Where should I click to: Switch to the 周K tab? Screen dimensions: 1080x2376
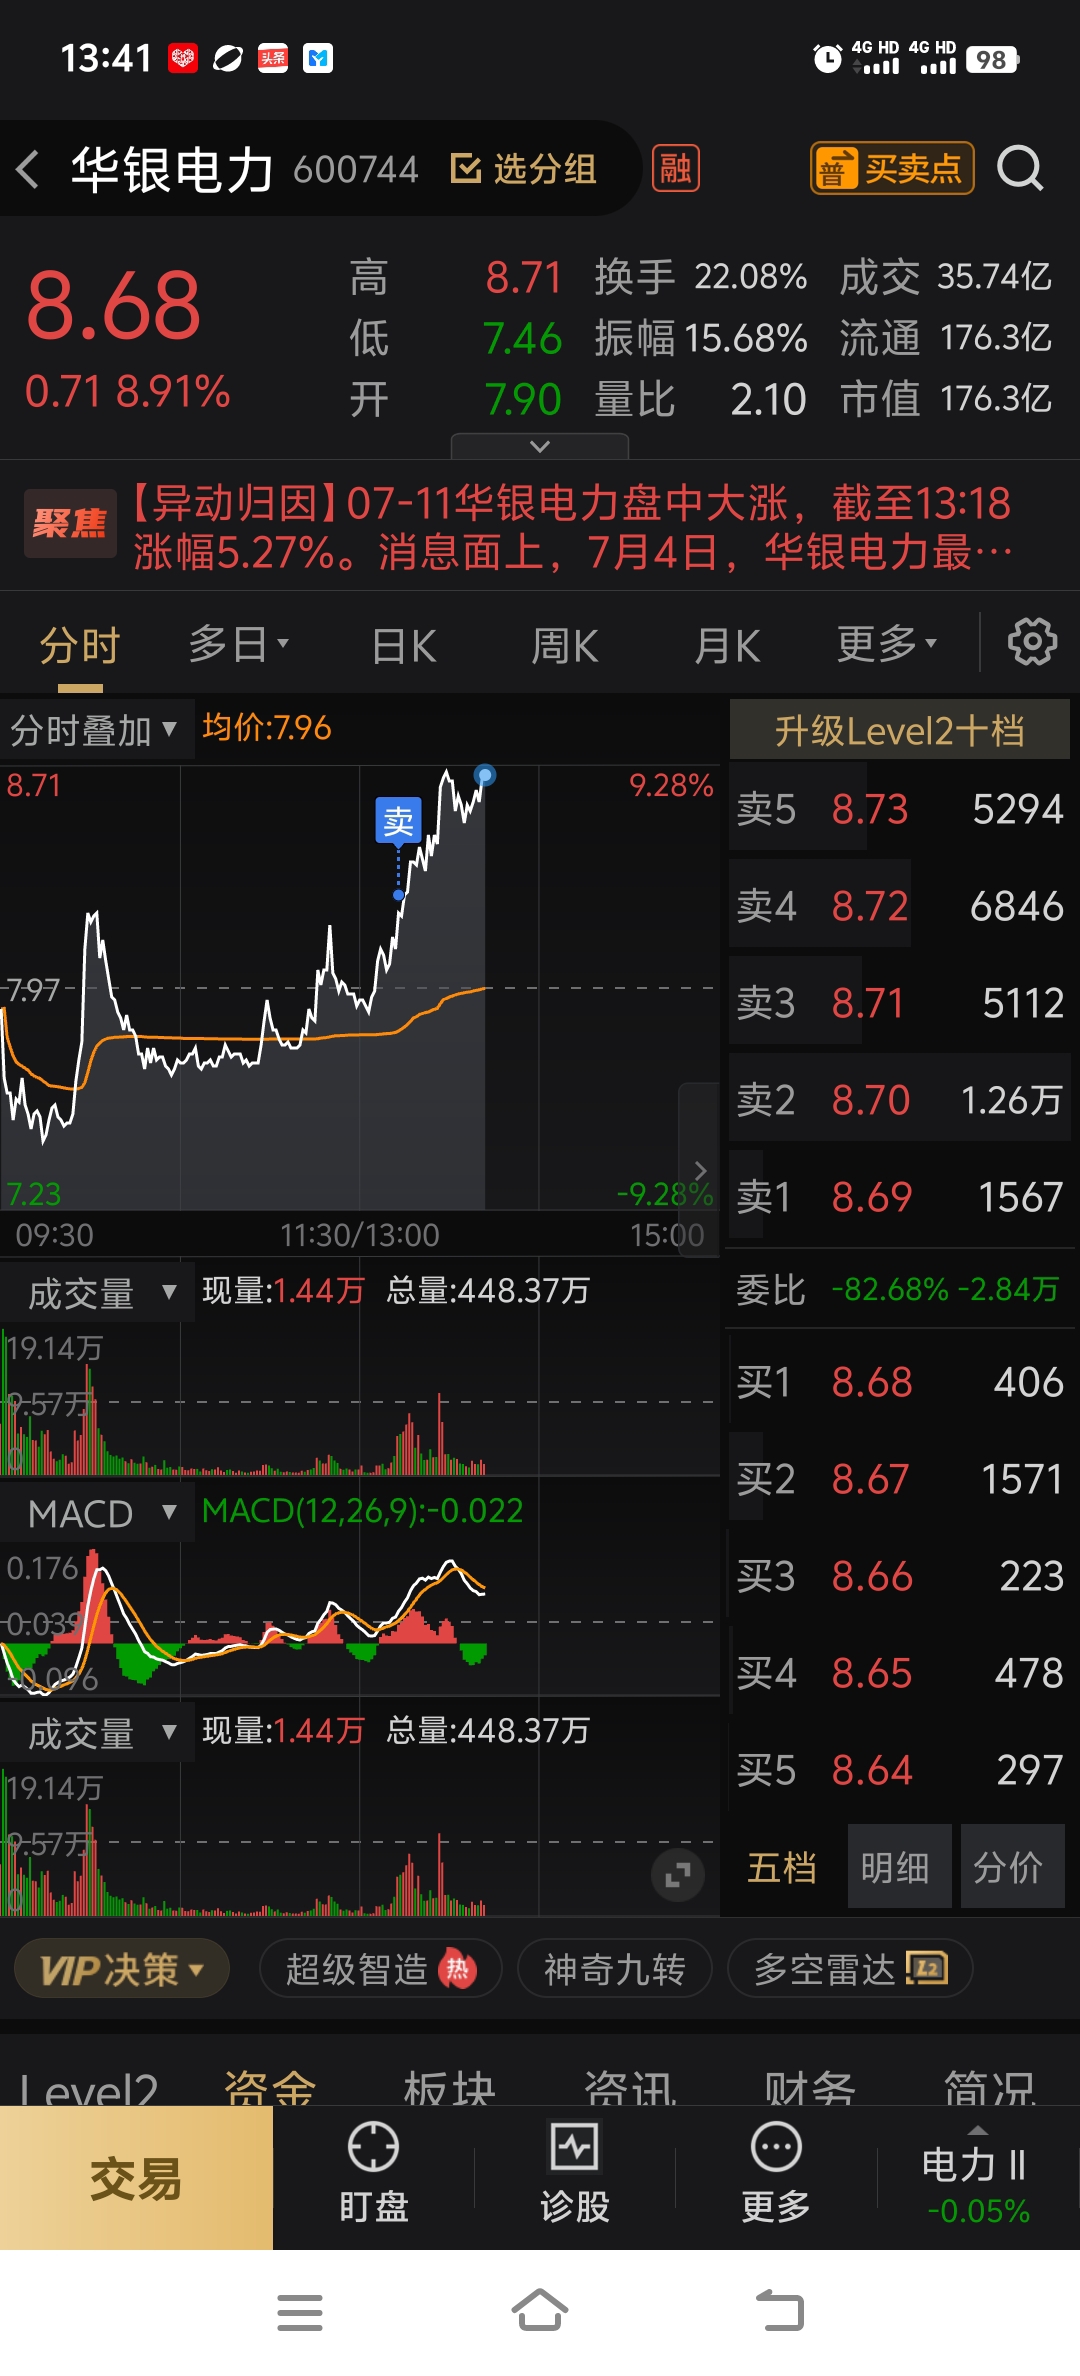[x=565, y=645]
